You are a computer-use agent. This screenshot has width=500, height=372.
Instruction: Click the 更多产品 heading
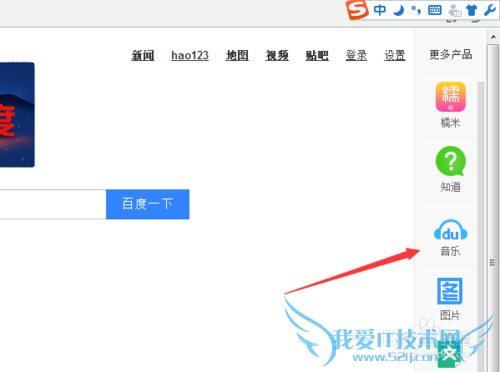pos(451,54)
